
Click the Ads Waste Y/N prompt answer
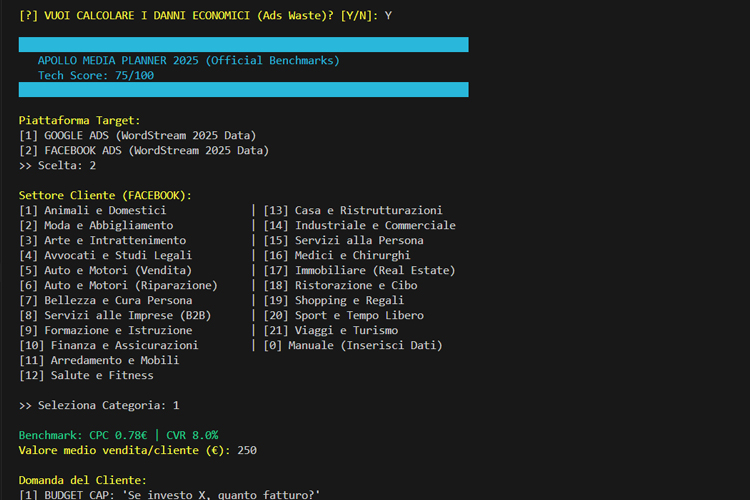[x=388, y=15]
